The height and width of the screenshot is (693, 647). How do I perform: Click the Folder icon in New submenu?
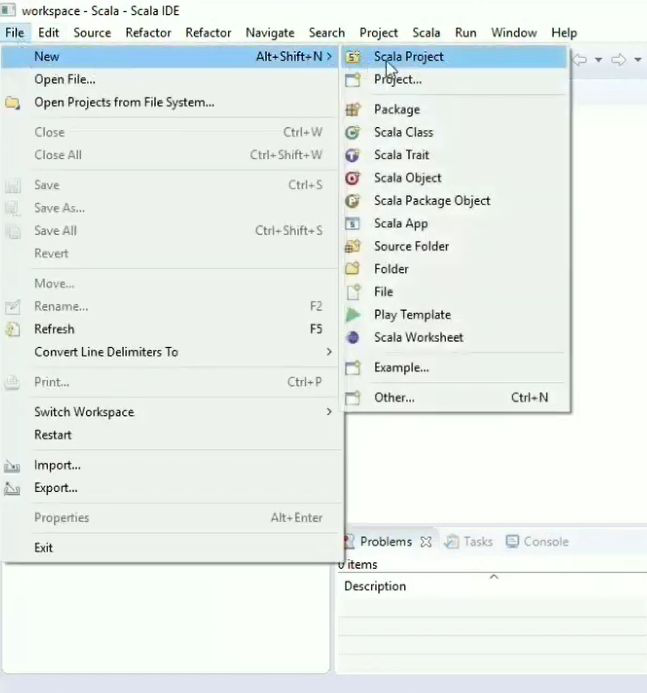point(353,269)
